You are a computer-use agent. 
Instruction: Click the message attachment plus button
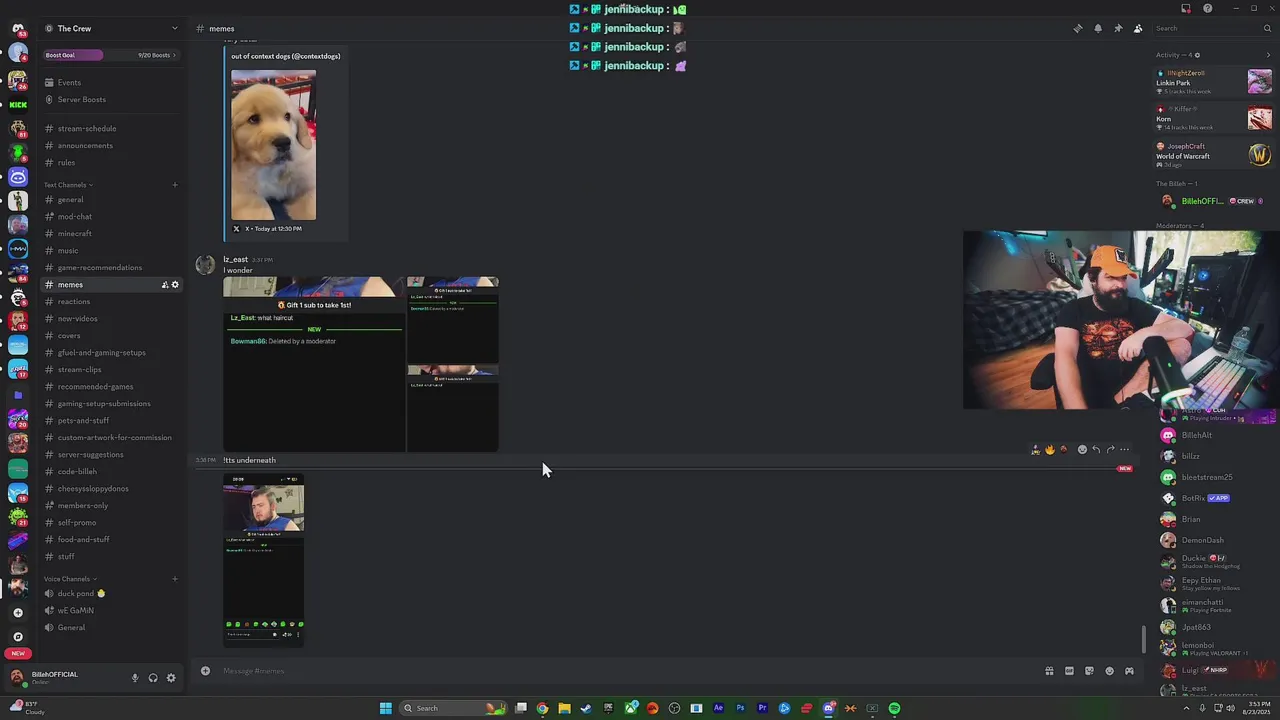[x=205, y=671]
